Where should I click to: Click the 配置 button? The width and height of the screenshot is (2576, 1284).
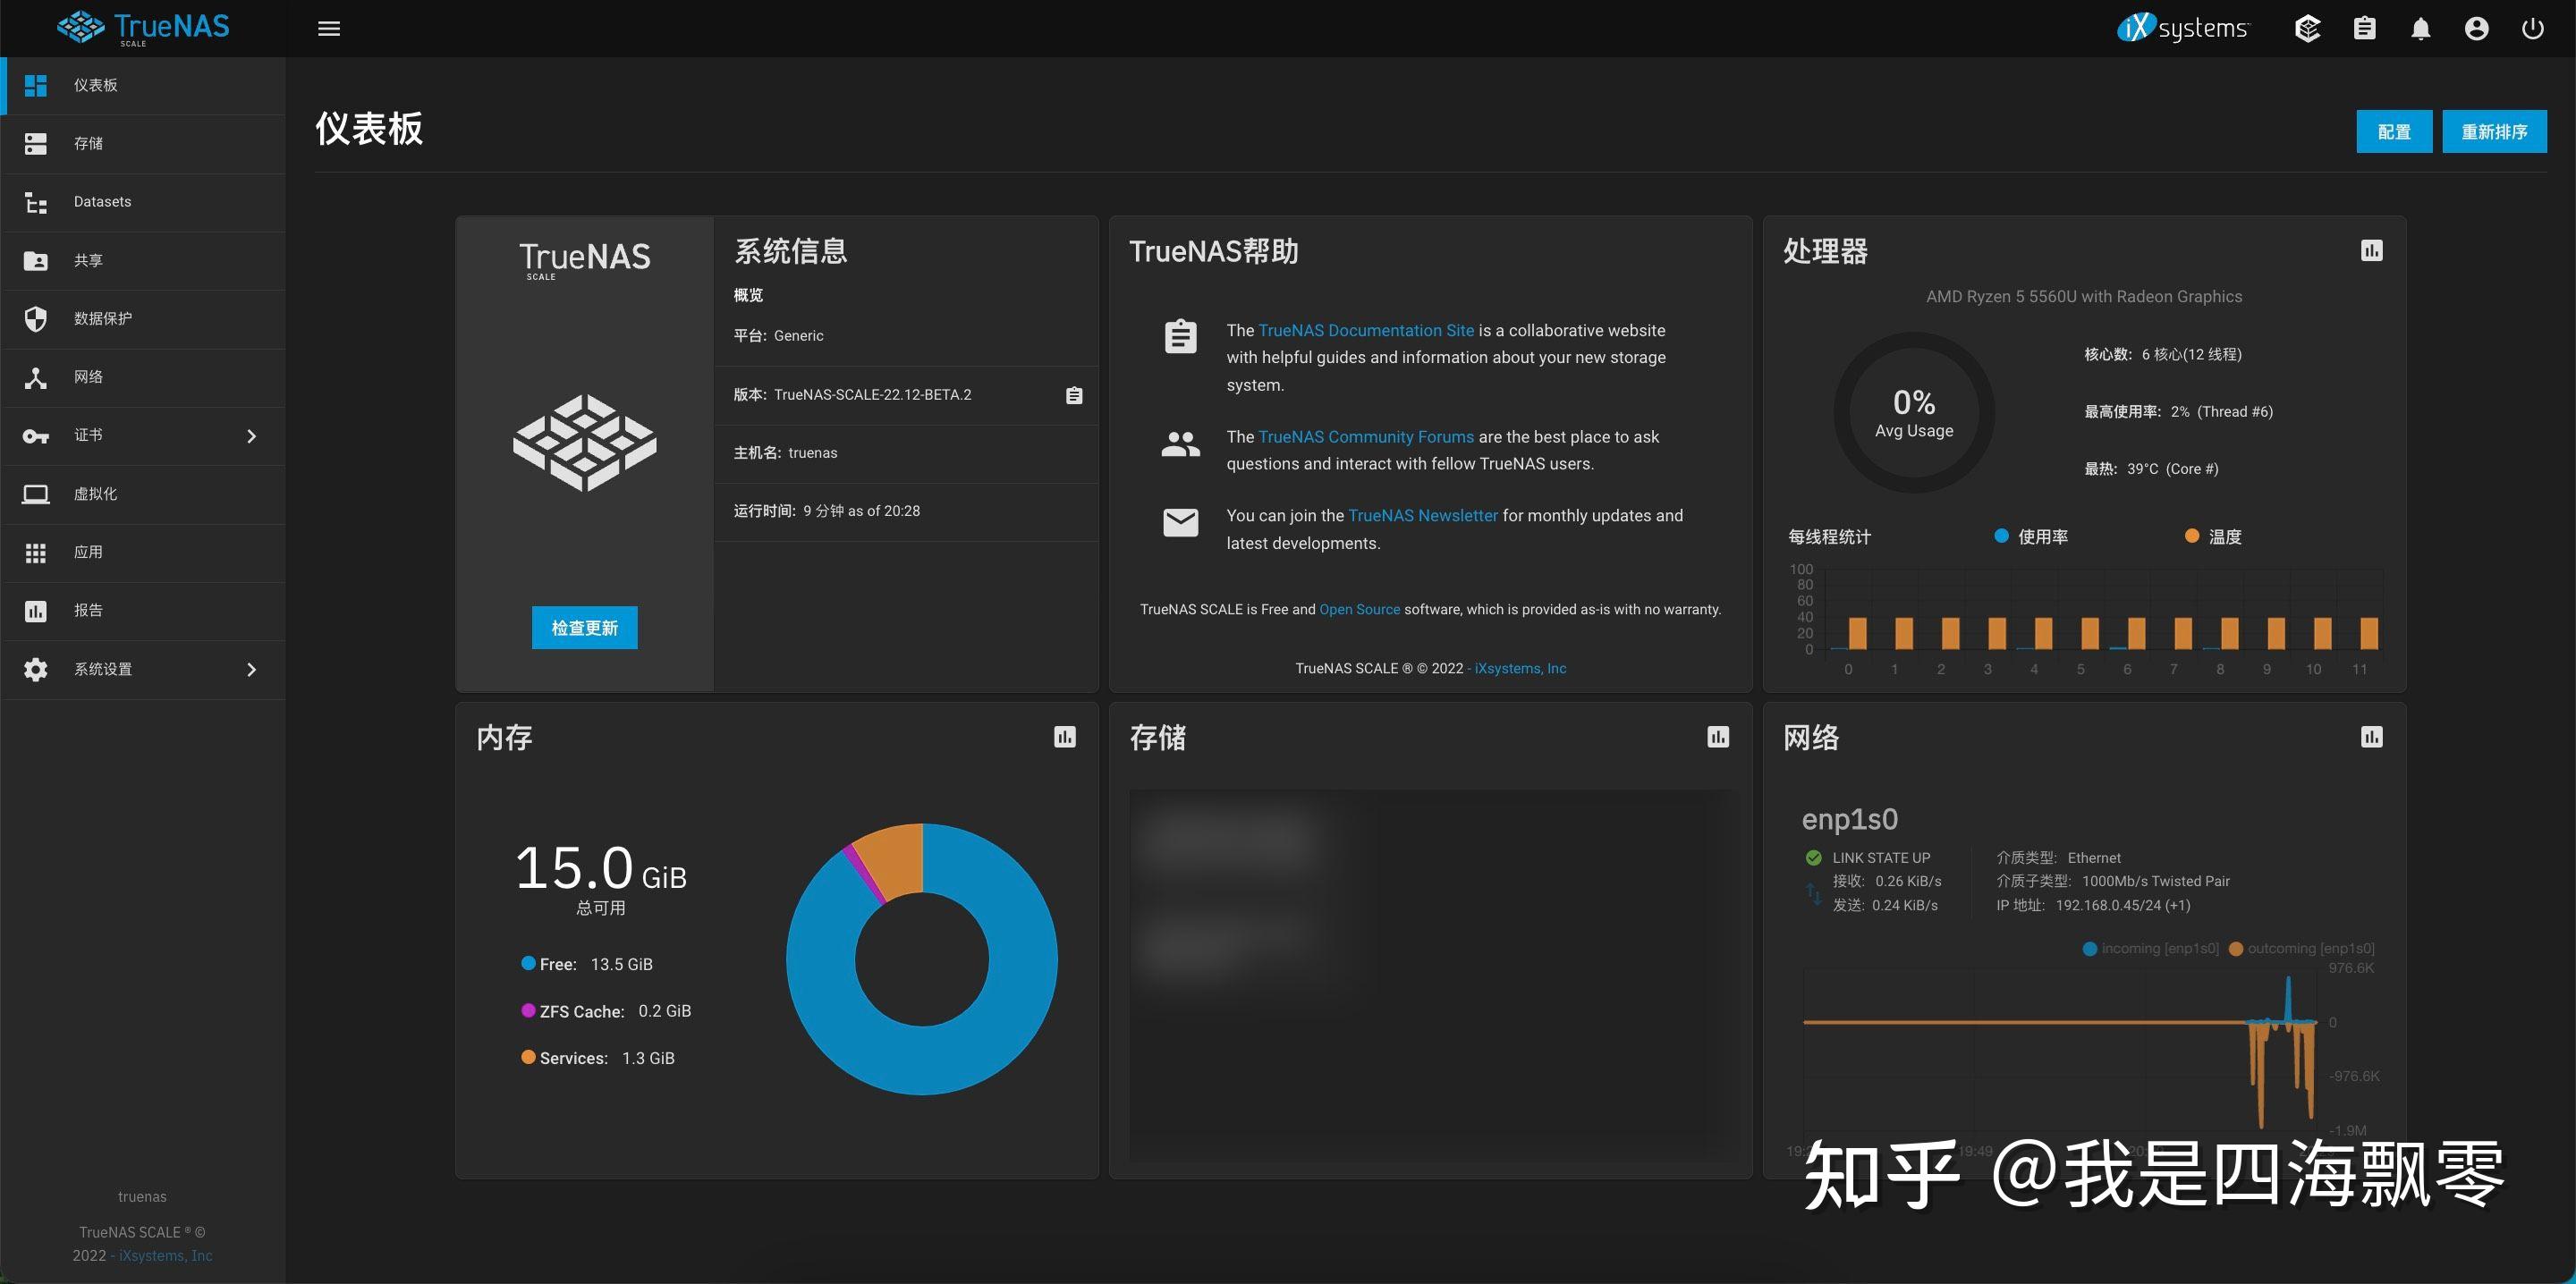(x=2394, y=131)
